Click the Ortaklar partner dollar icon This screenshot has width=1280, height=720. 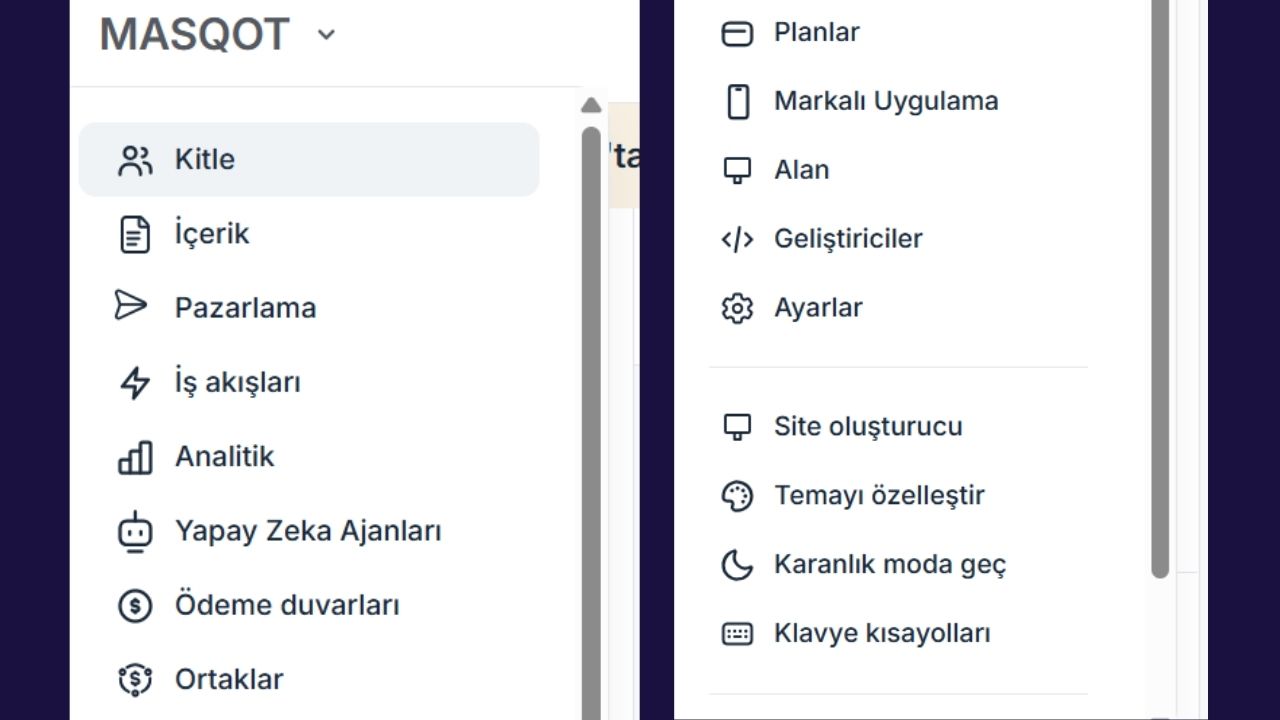136,679
